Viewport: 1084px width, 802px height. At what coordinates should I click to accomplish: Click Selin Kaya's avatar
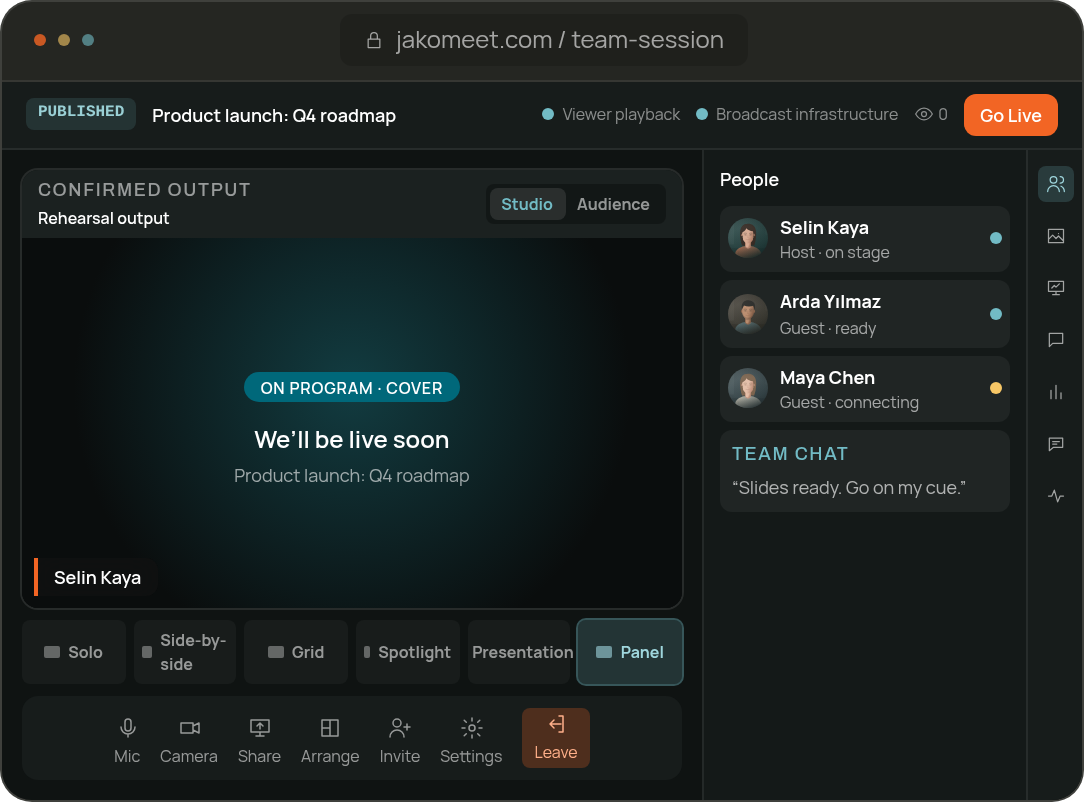(748, 238)
